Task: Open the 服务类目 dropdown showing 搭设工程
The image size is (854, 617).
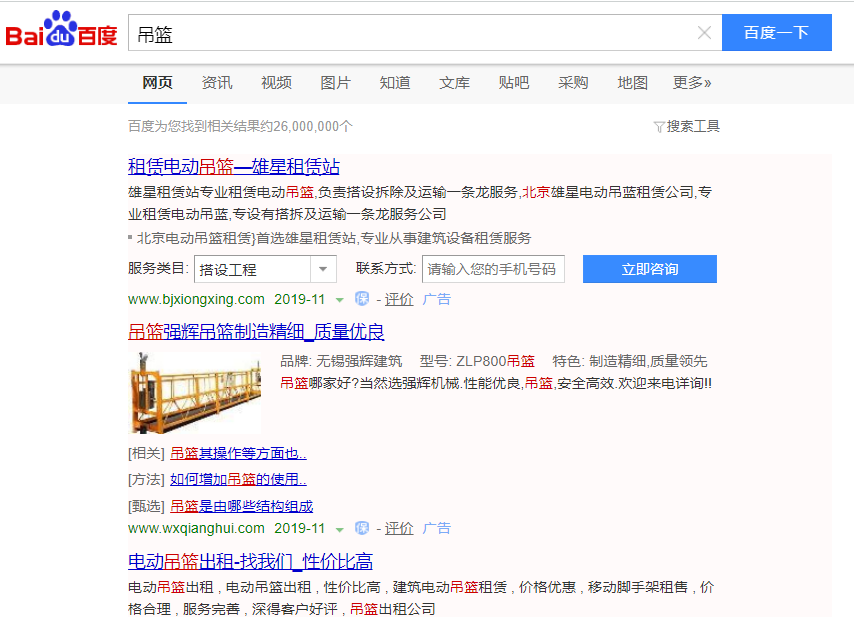Action: click(265, 269)
